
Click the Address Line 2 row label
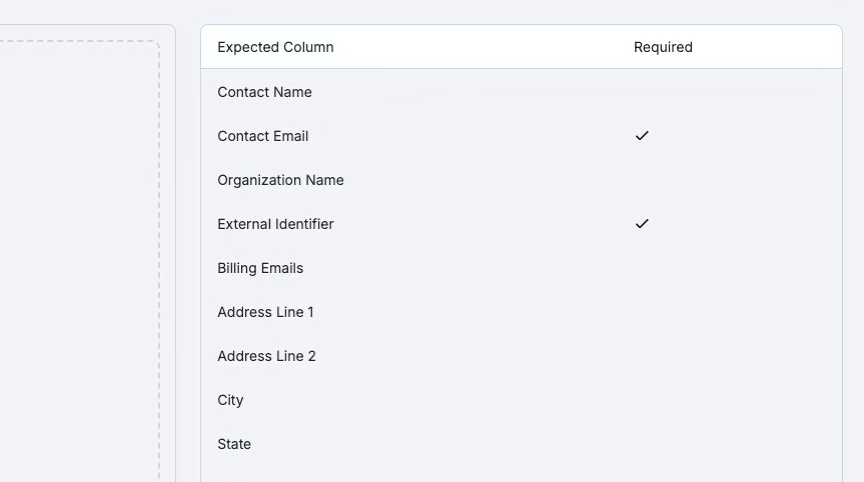(x=266, y=356)
